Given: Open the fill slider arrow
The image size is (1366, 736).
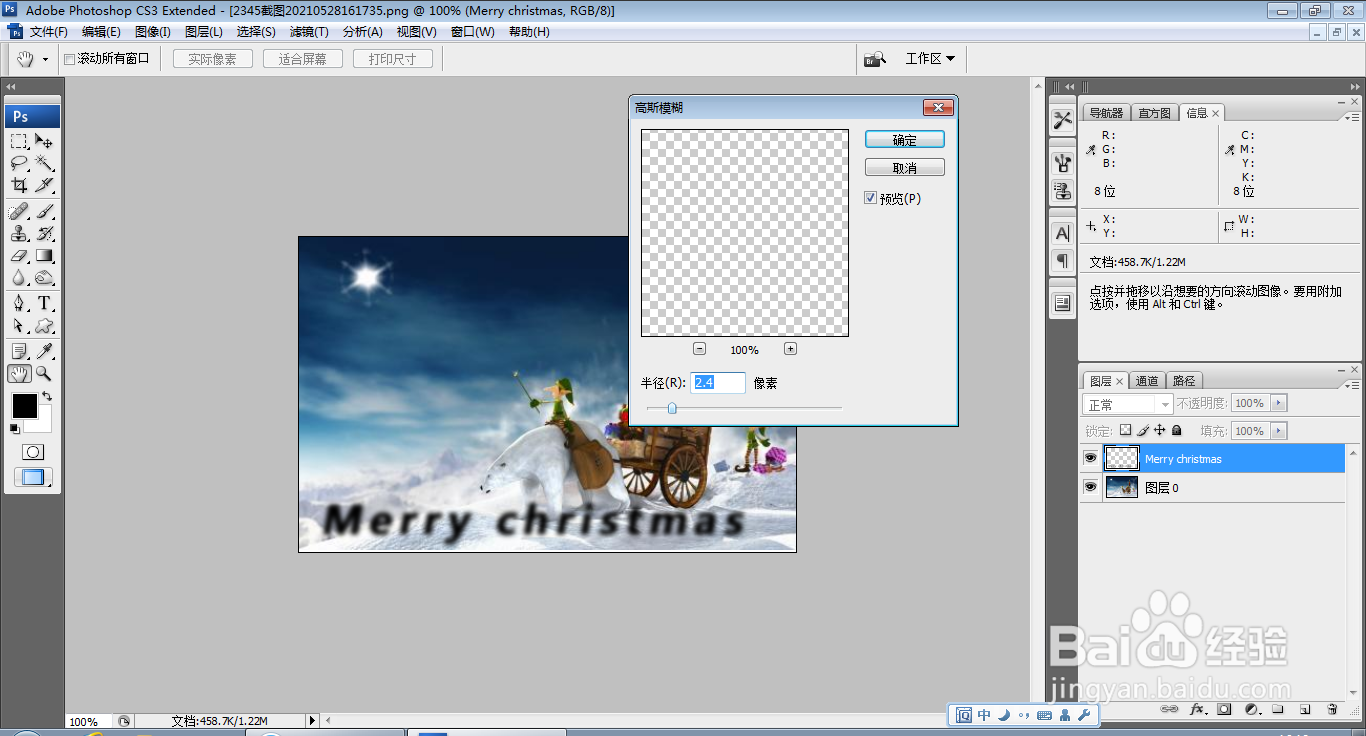Looking at the screenshot, I should pos(1278,431).
